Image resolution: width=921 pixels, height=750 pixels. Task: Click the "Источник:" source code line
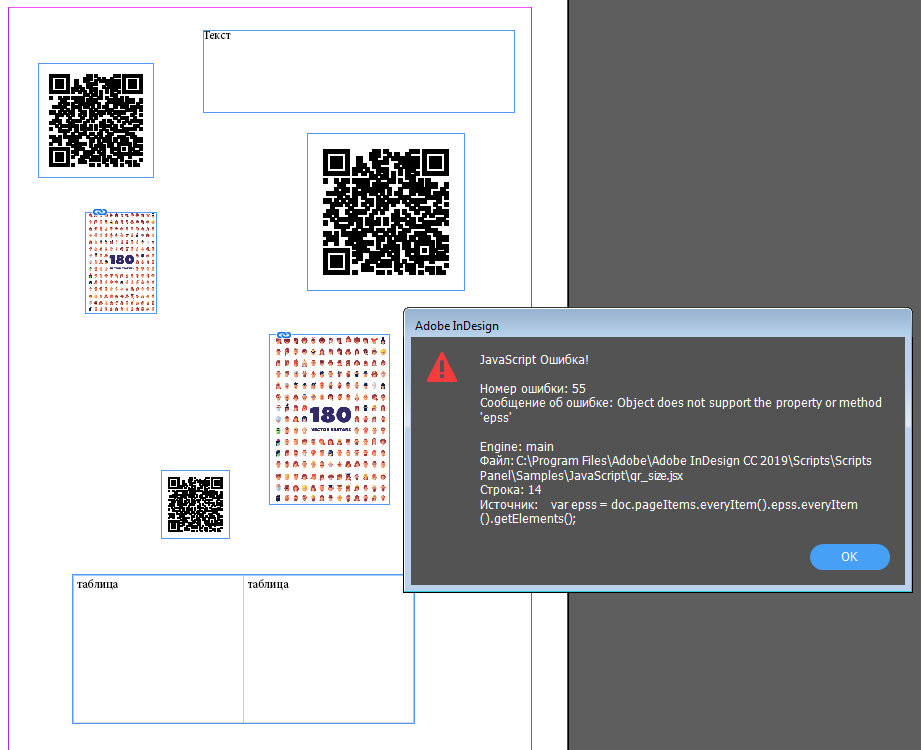(x=668, y=512)
